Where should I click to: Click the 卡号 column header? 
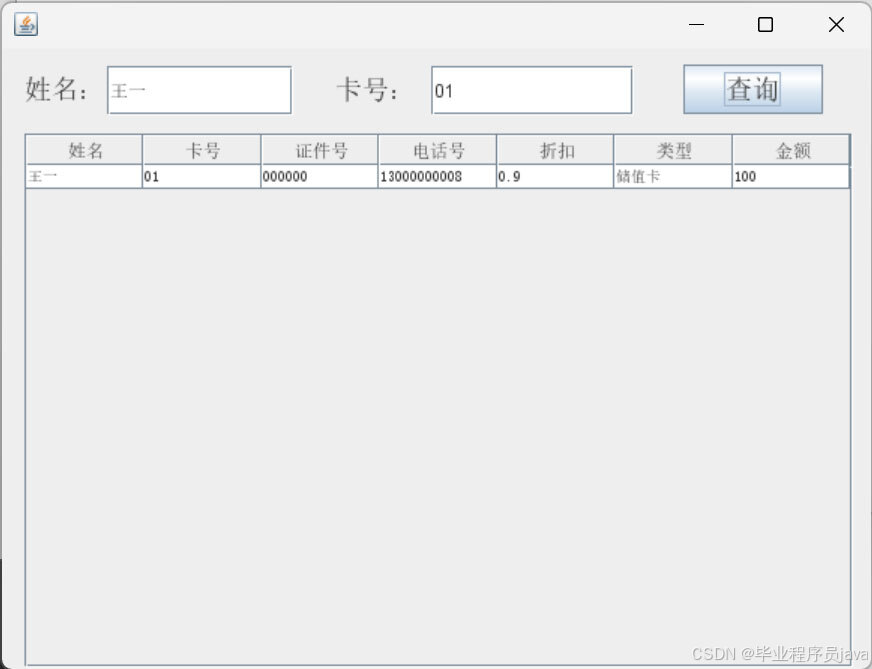[x=199, y=150]
